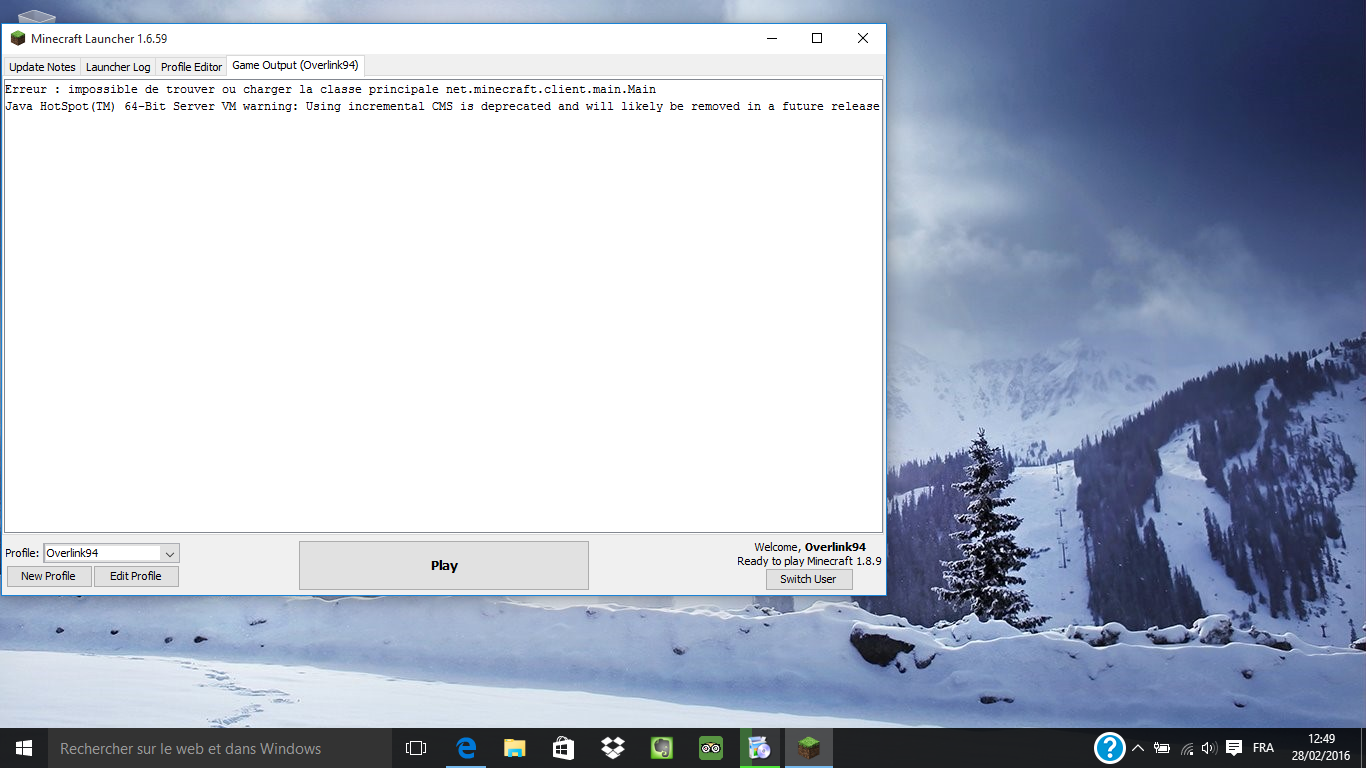Click the Switch User button
The height and width of the screenshot is (768, 1366).
click(808, 579)
